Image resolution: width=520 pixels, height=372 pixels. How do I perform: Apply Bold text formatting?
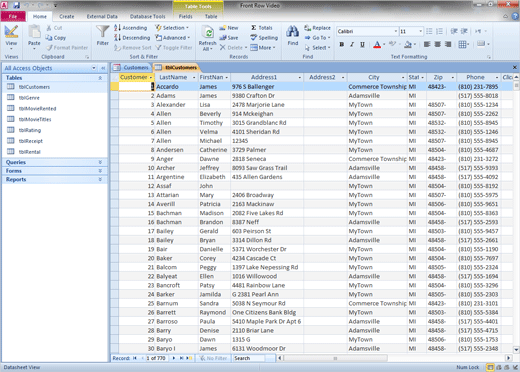pyautogui.click(x=341, y=44)
